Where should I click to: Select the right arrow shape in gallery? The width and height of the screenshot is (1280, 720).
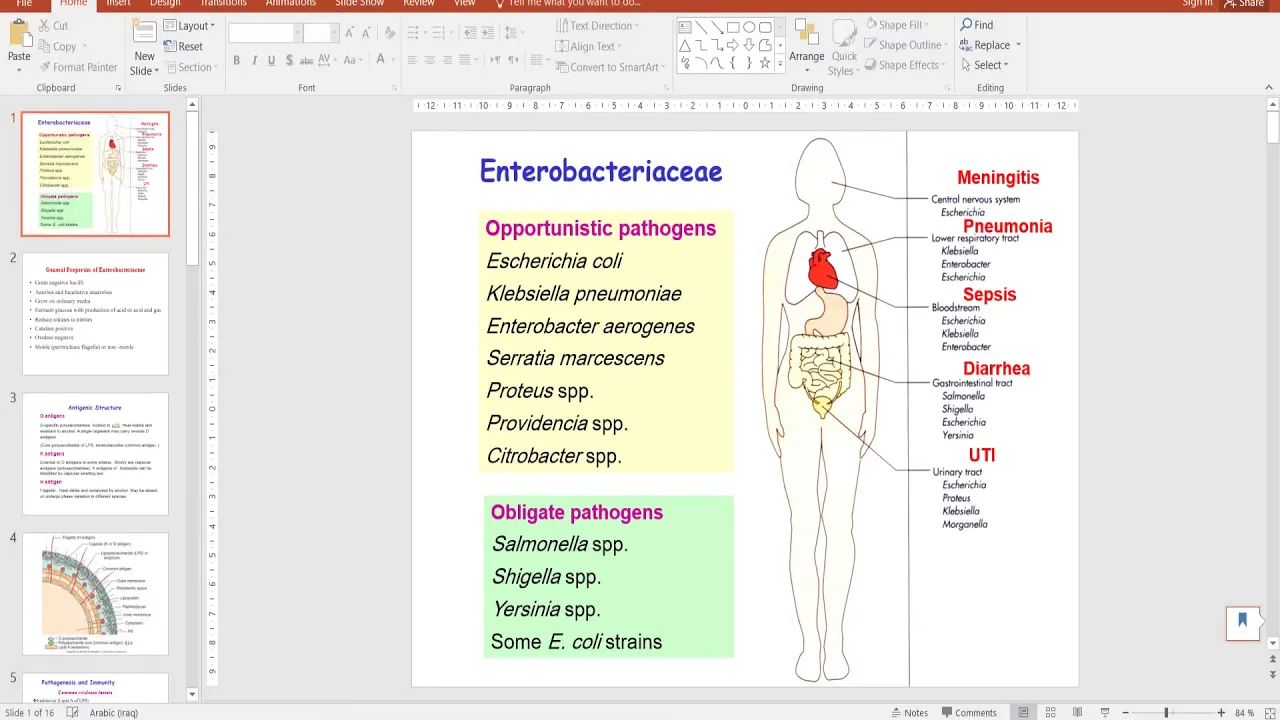tap(733, 45)
